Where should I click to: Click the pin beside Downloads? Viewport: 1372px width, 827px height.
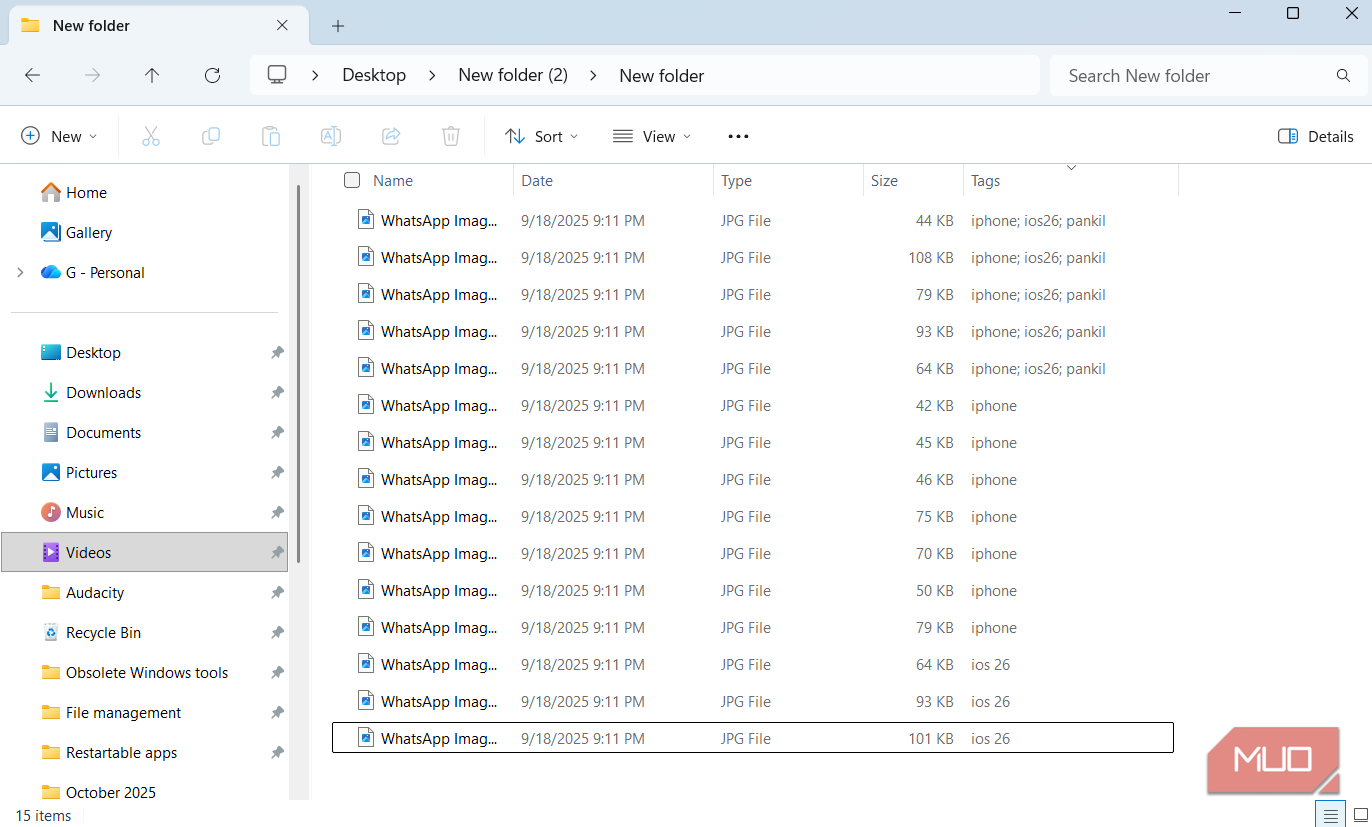point(277,392)
